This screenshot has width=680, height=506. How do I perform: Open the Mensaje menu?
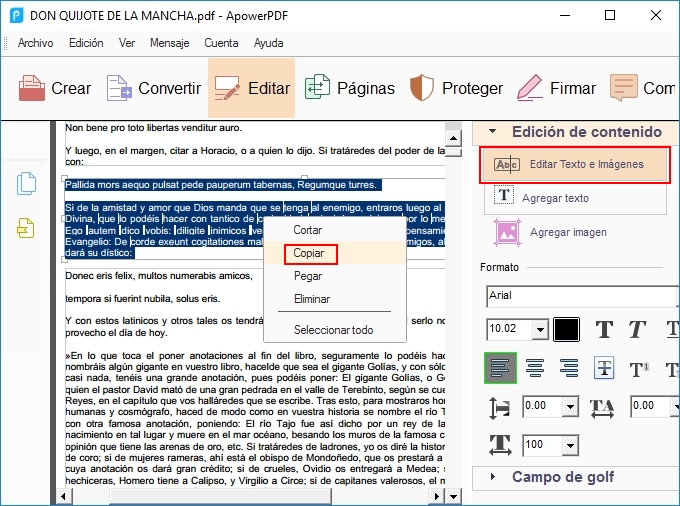pos(170,43)
